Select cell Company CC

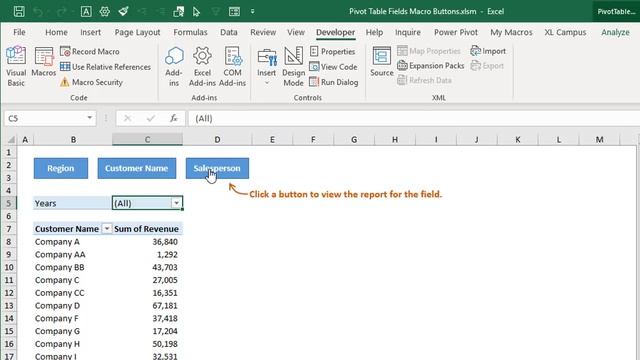(x=73, y=293)
